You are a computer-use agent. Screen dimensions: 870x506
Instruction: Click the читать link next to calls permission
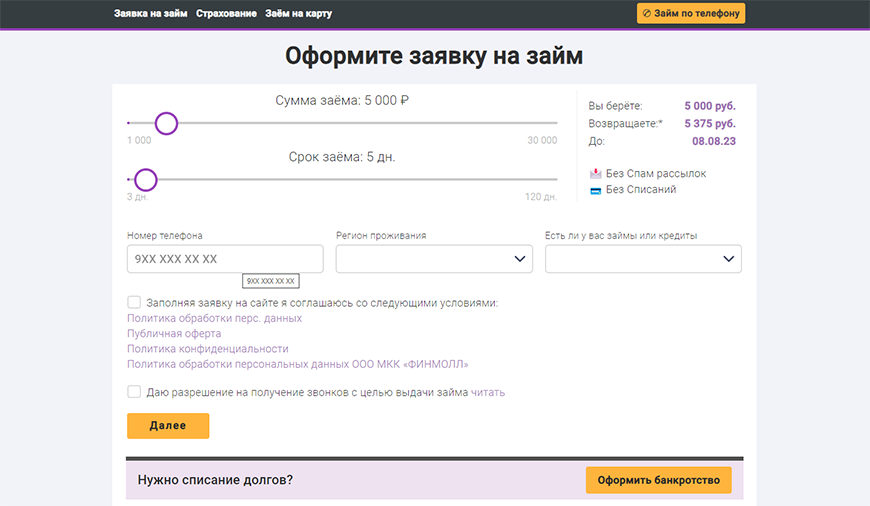pyautogui.click(x=488, y=393)
